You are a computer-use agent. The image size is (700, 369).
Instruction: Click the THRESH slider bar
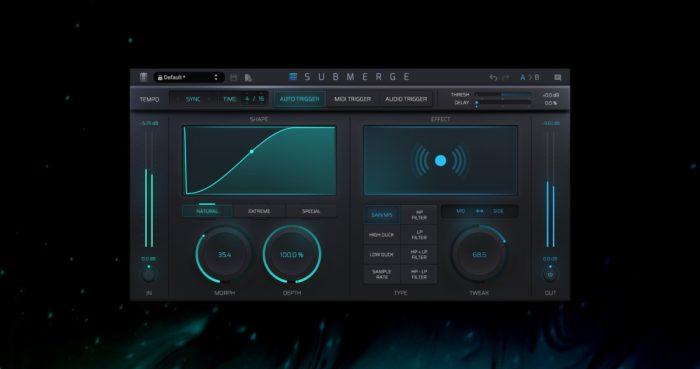(x=503, y=95)
